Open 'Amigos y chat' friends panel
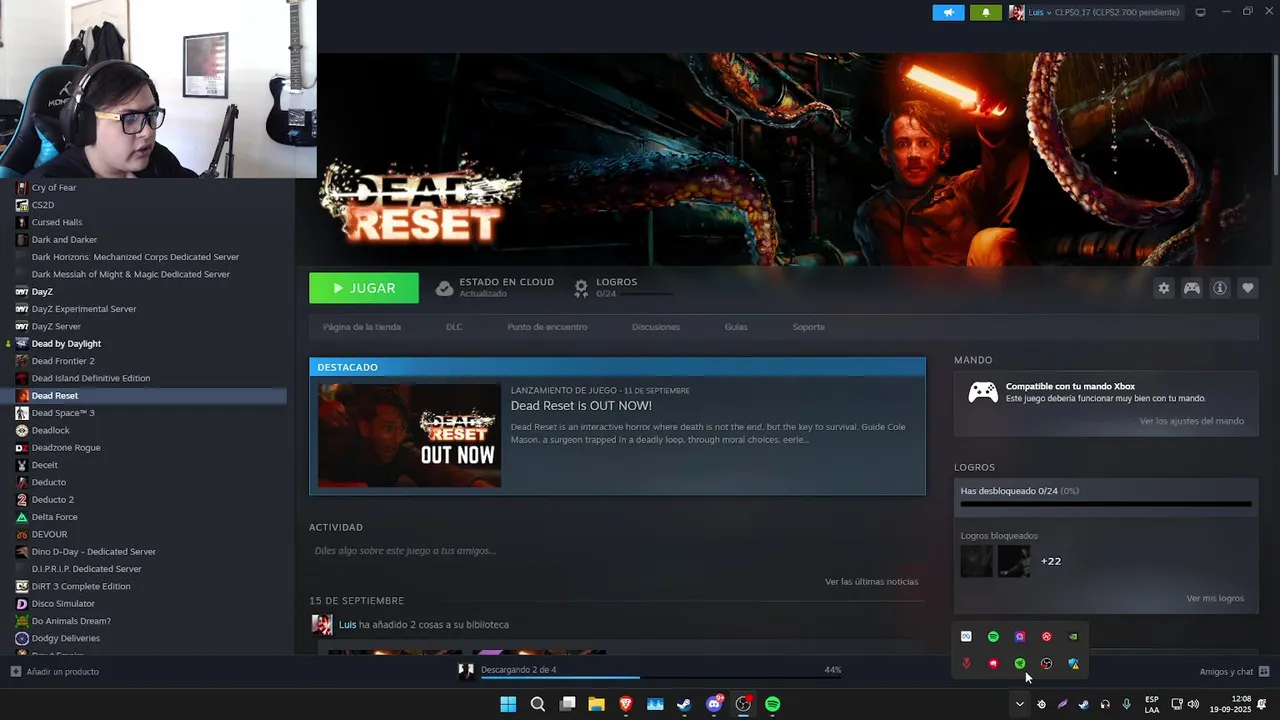 pyautogui.click(x=1234, y=671)
